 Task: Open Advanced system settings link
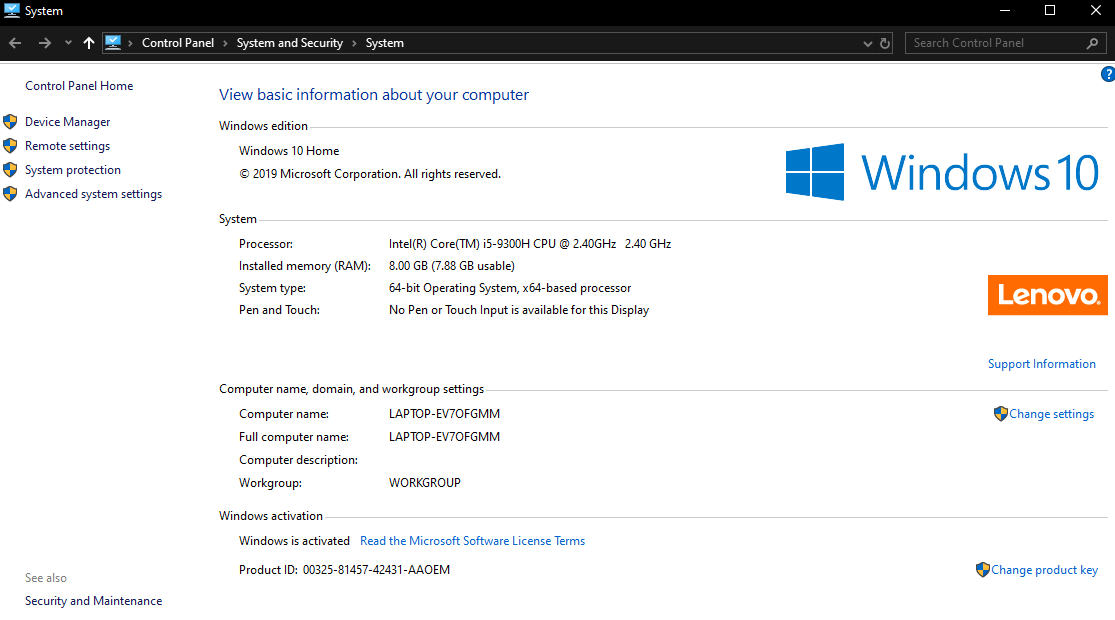pyautogui.click(x=93, y=194)
